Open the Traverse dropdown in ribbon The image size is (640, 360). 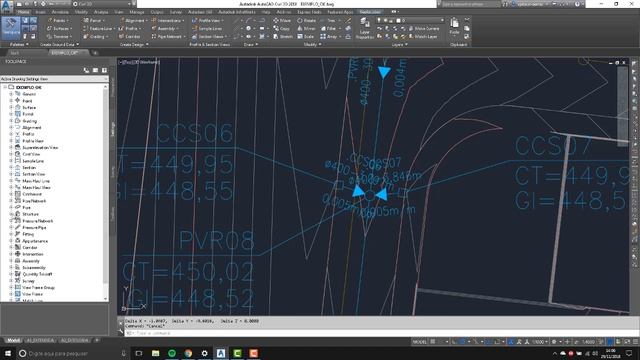(60, 36)
